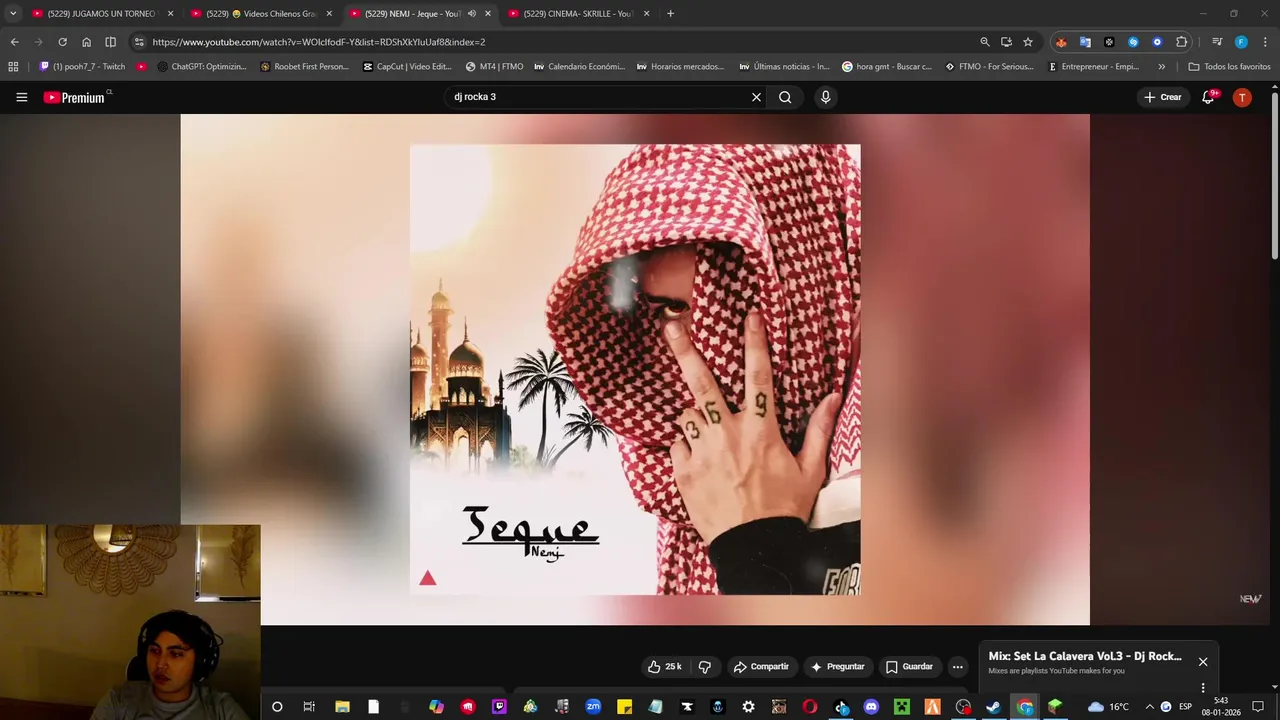Viewport: 1280px width, 720px height.
Task: Show hidden system tray icons
Action: point(1149,707)
